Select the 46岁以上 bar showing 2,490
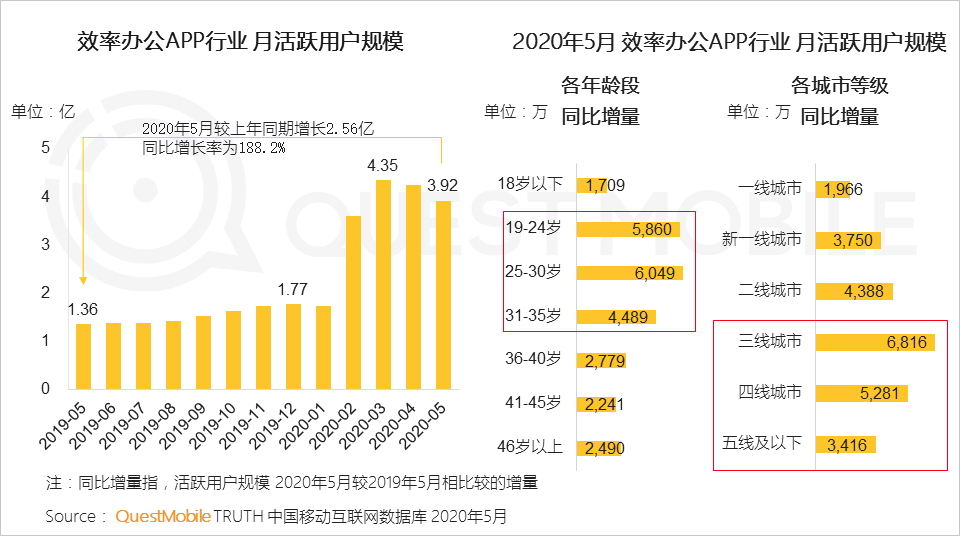Viewport: 960px width, 536px height. click(x=599, y=446)
